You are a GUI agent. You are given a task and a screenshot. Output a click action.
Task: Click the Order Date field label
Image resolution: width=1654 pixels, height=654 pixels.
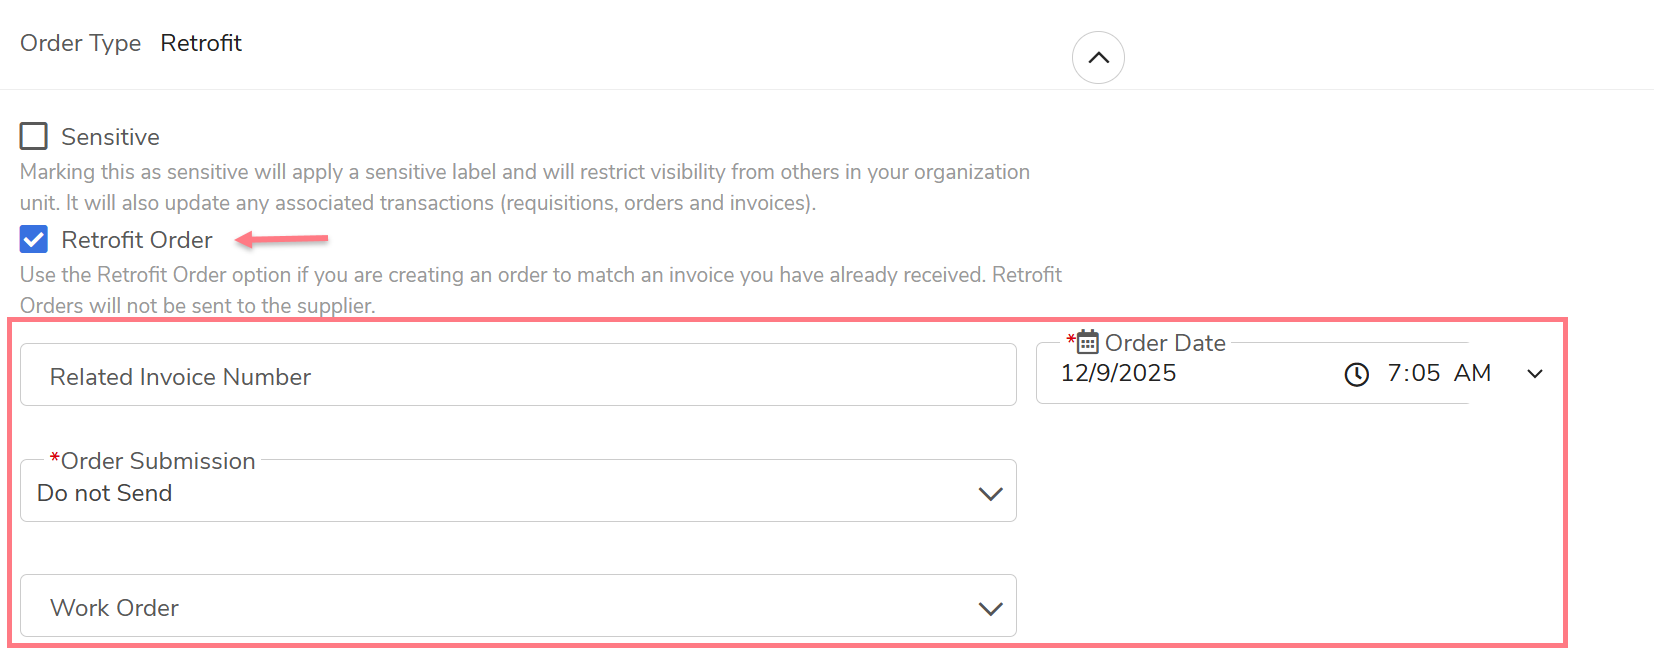click(1165, 343)
